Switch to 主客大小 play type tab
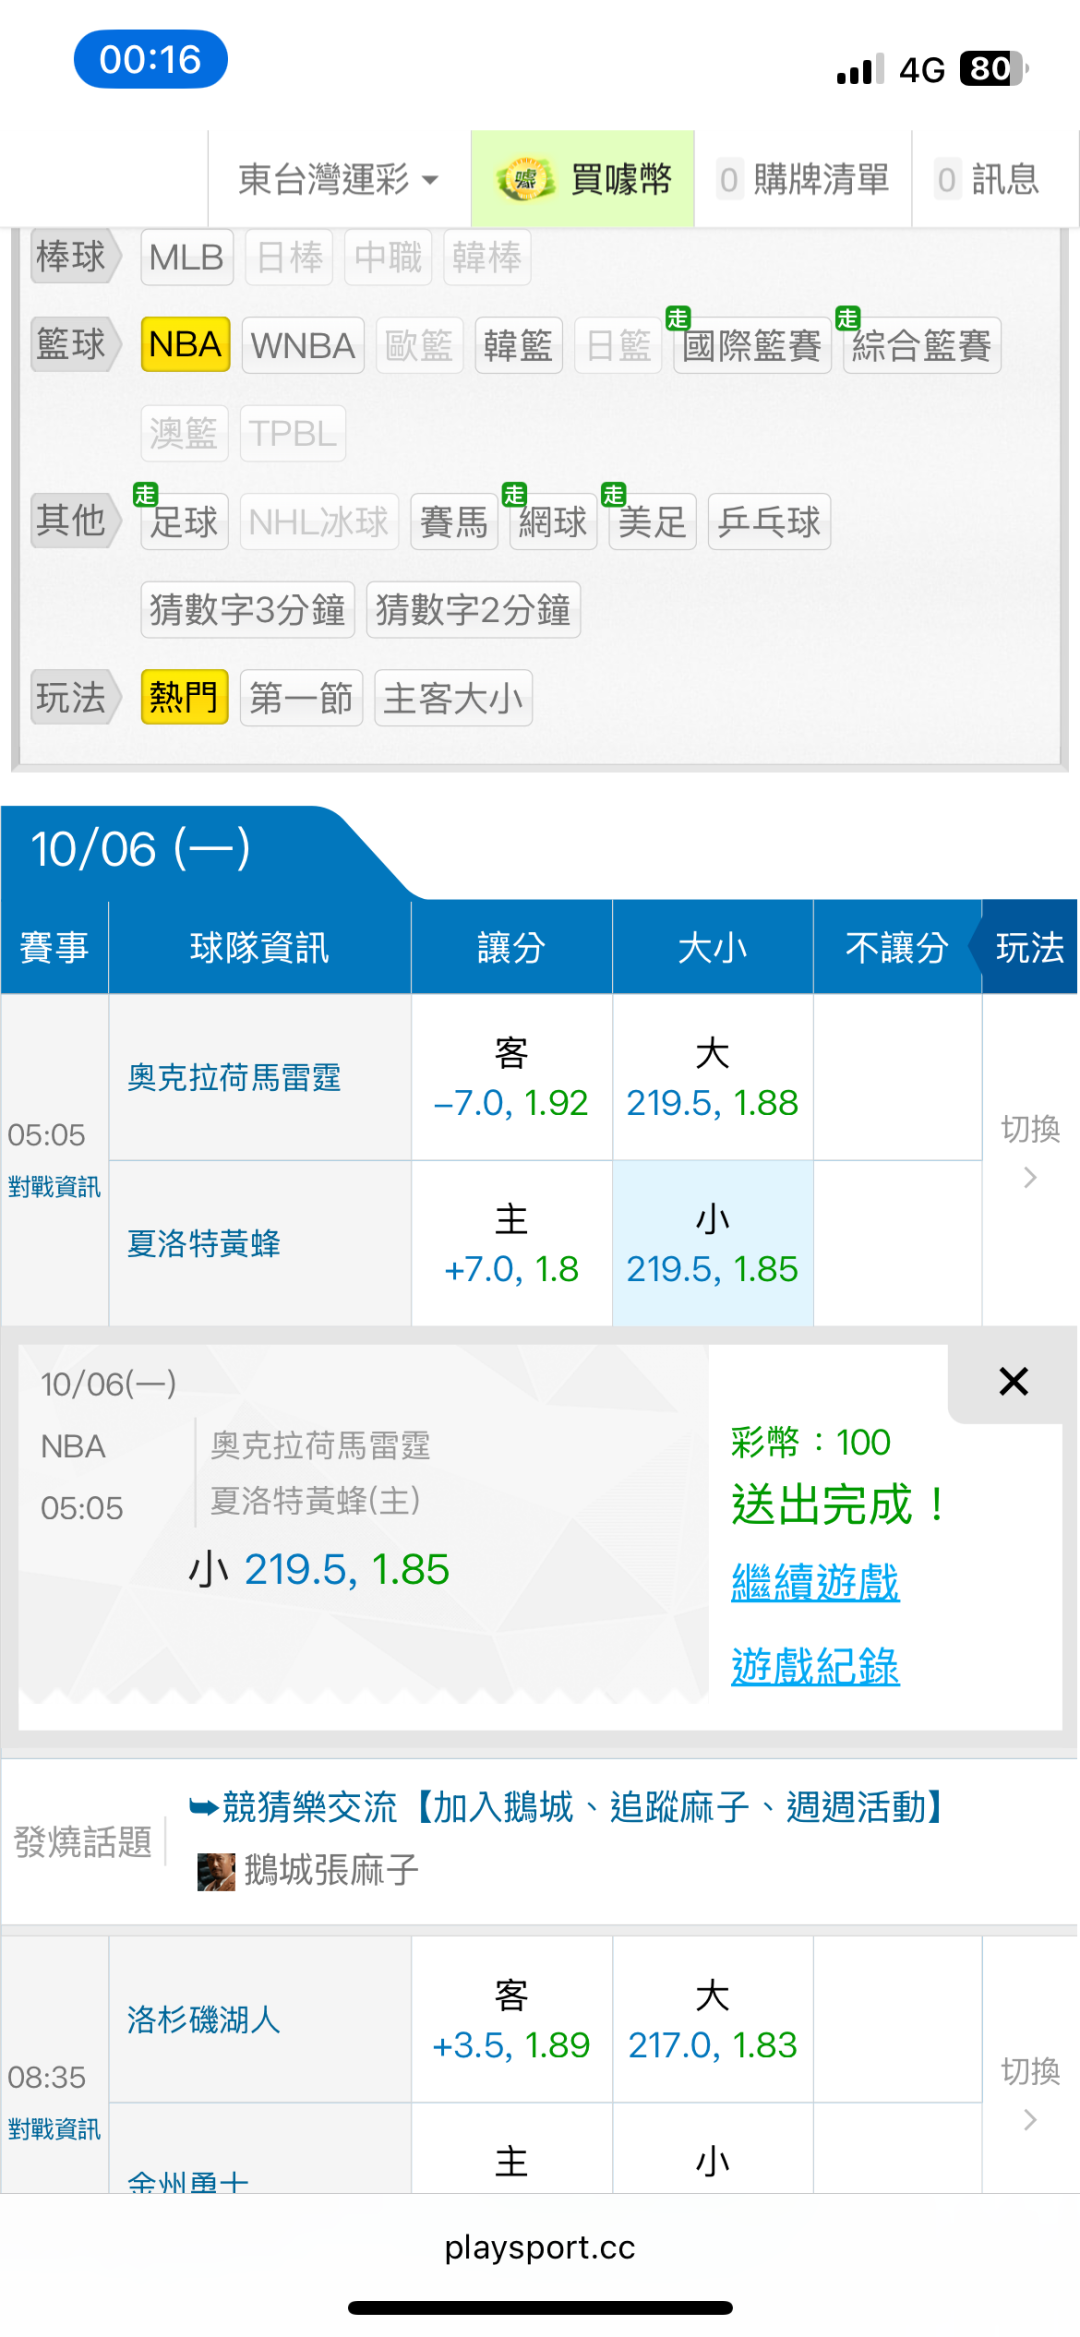The width and height of the screenshot is (1080, 2337). [453, 697]
